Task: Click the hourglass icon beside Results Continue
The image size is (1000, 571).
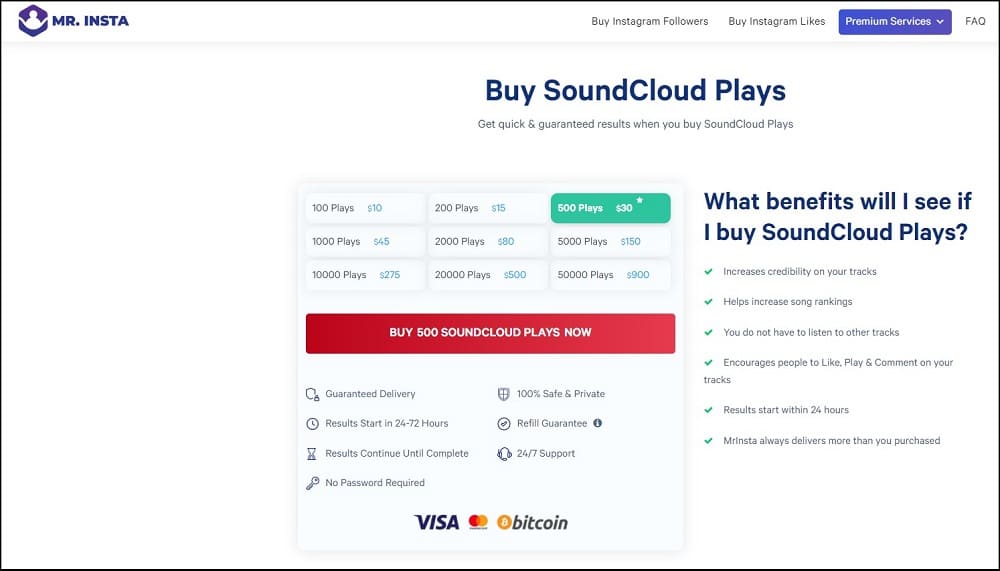Action: click(x=311, y=454)
